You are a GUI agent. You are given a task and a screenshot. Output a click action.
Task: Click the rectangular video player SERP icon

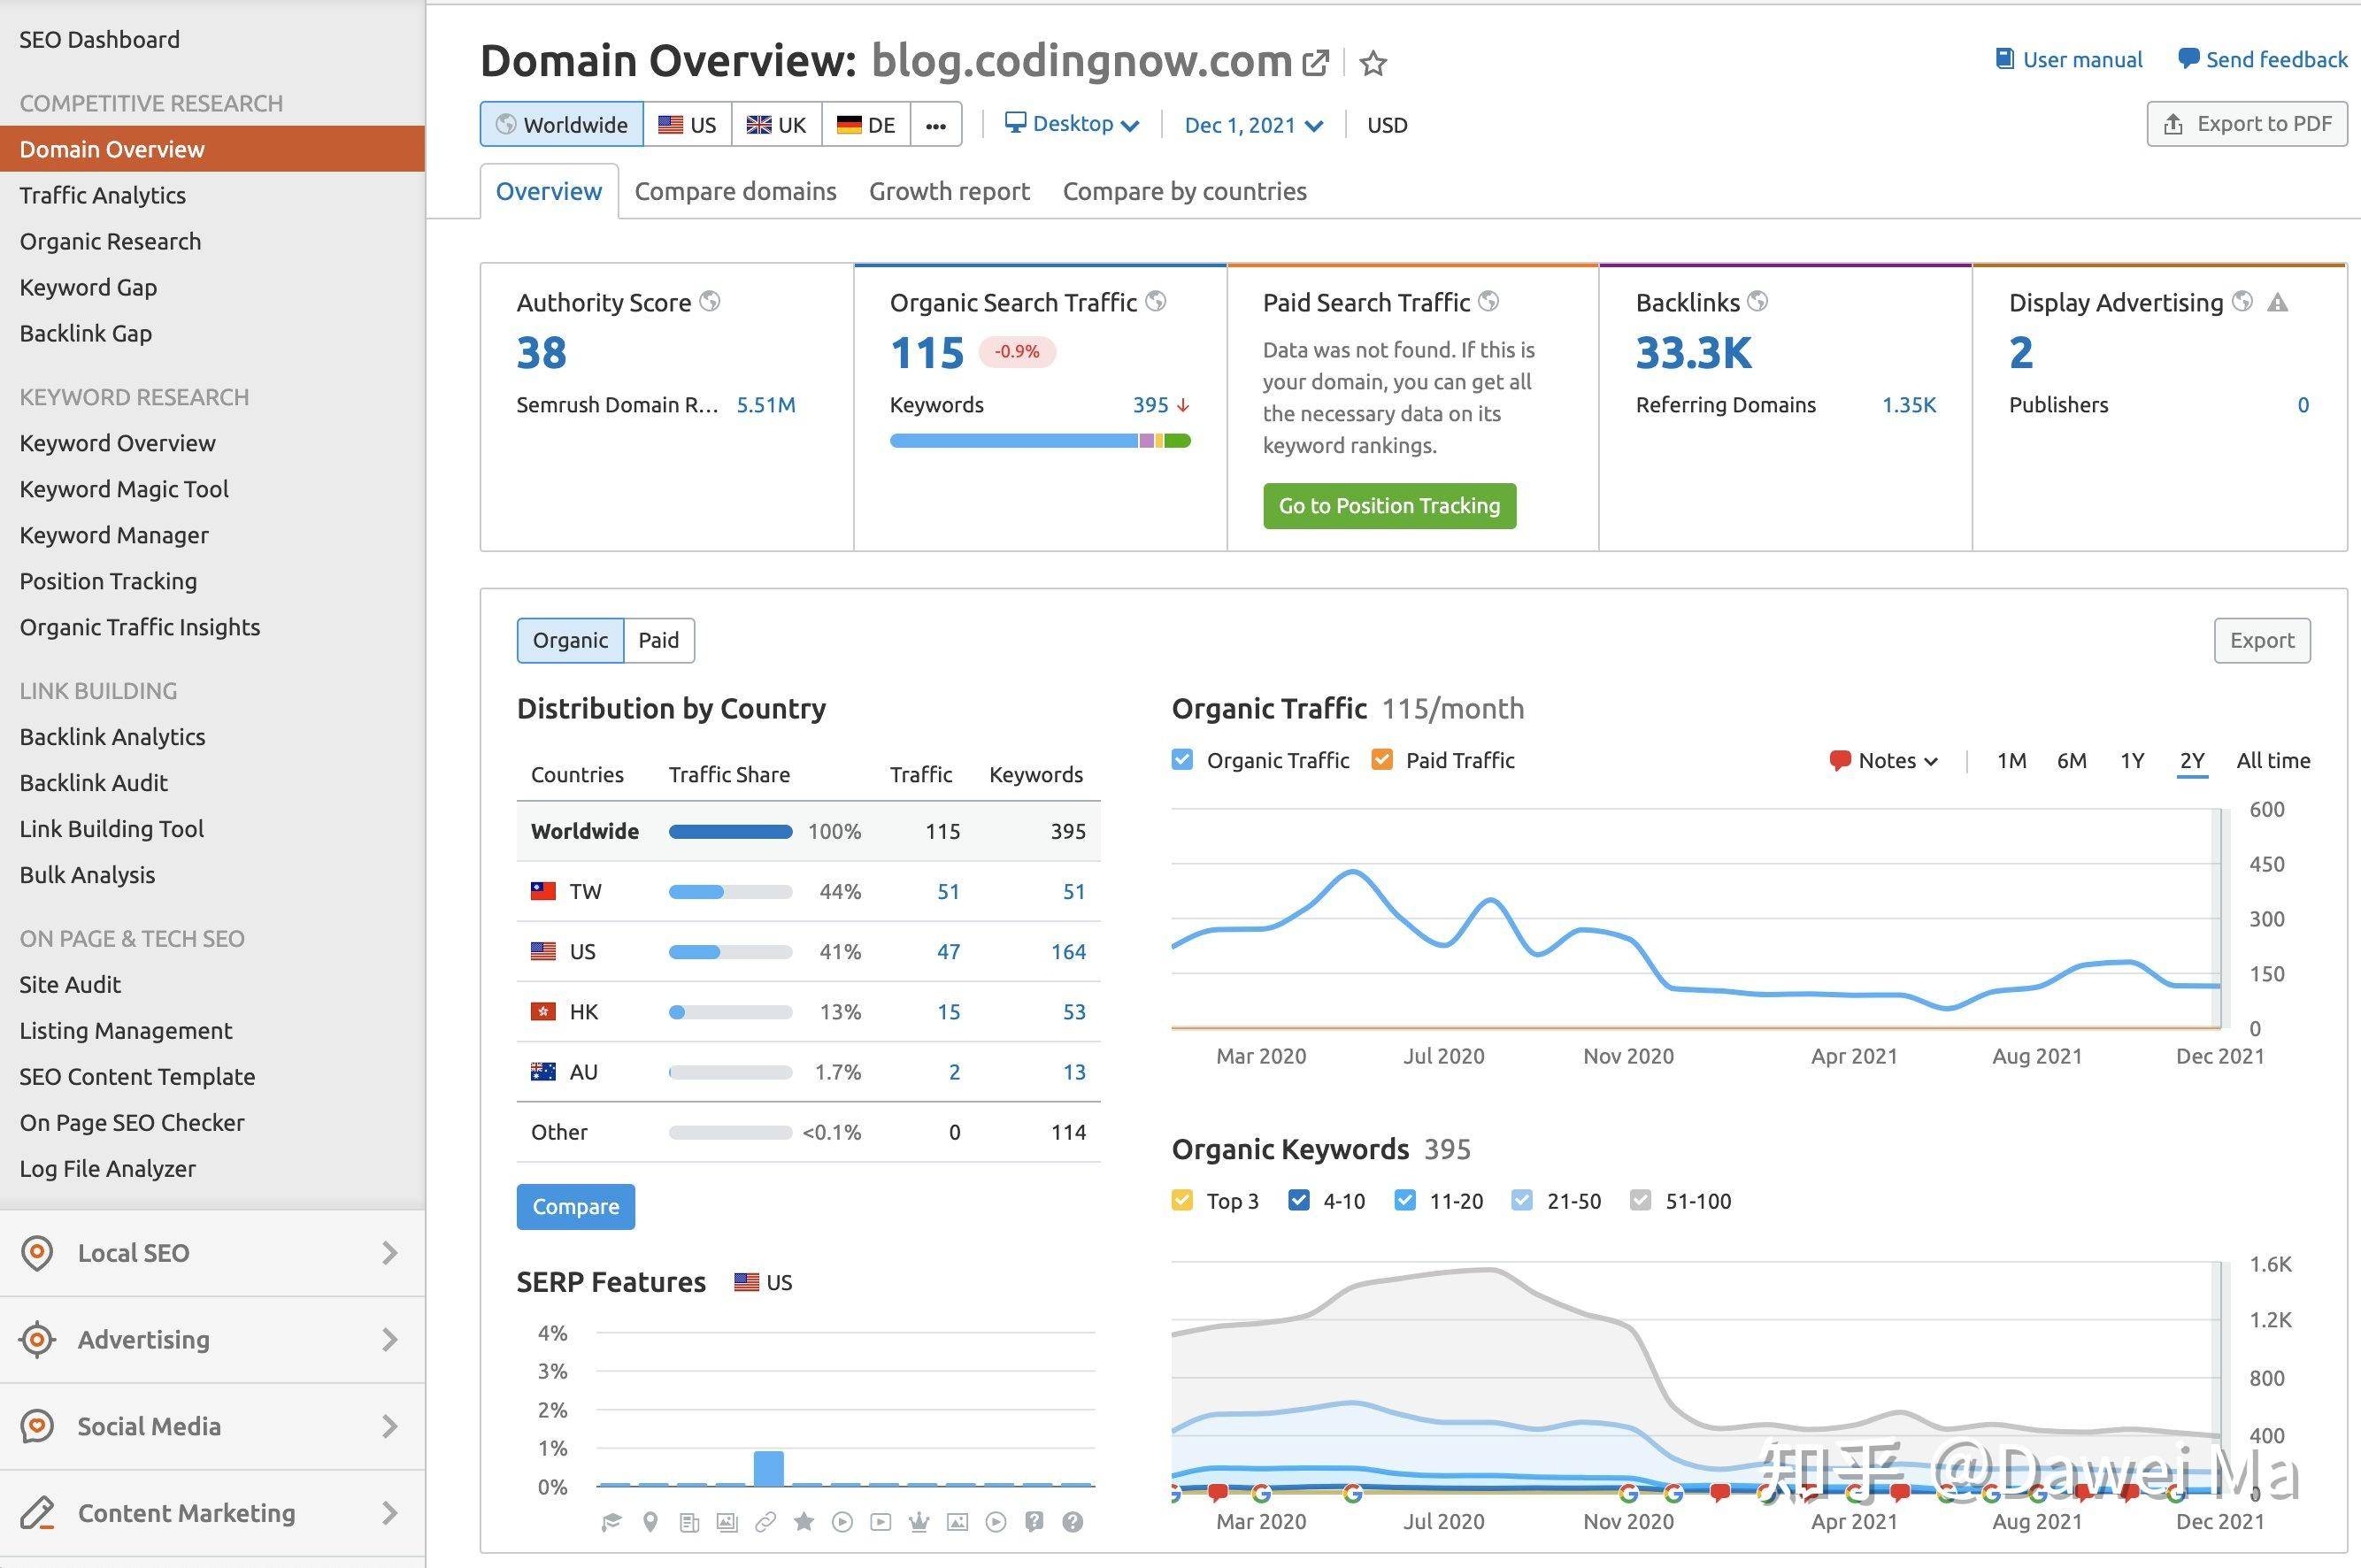tap(881, 1522)
